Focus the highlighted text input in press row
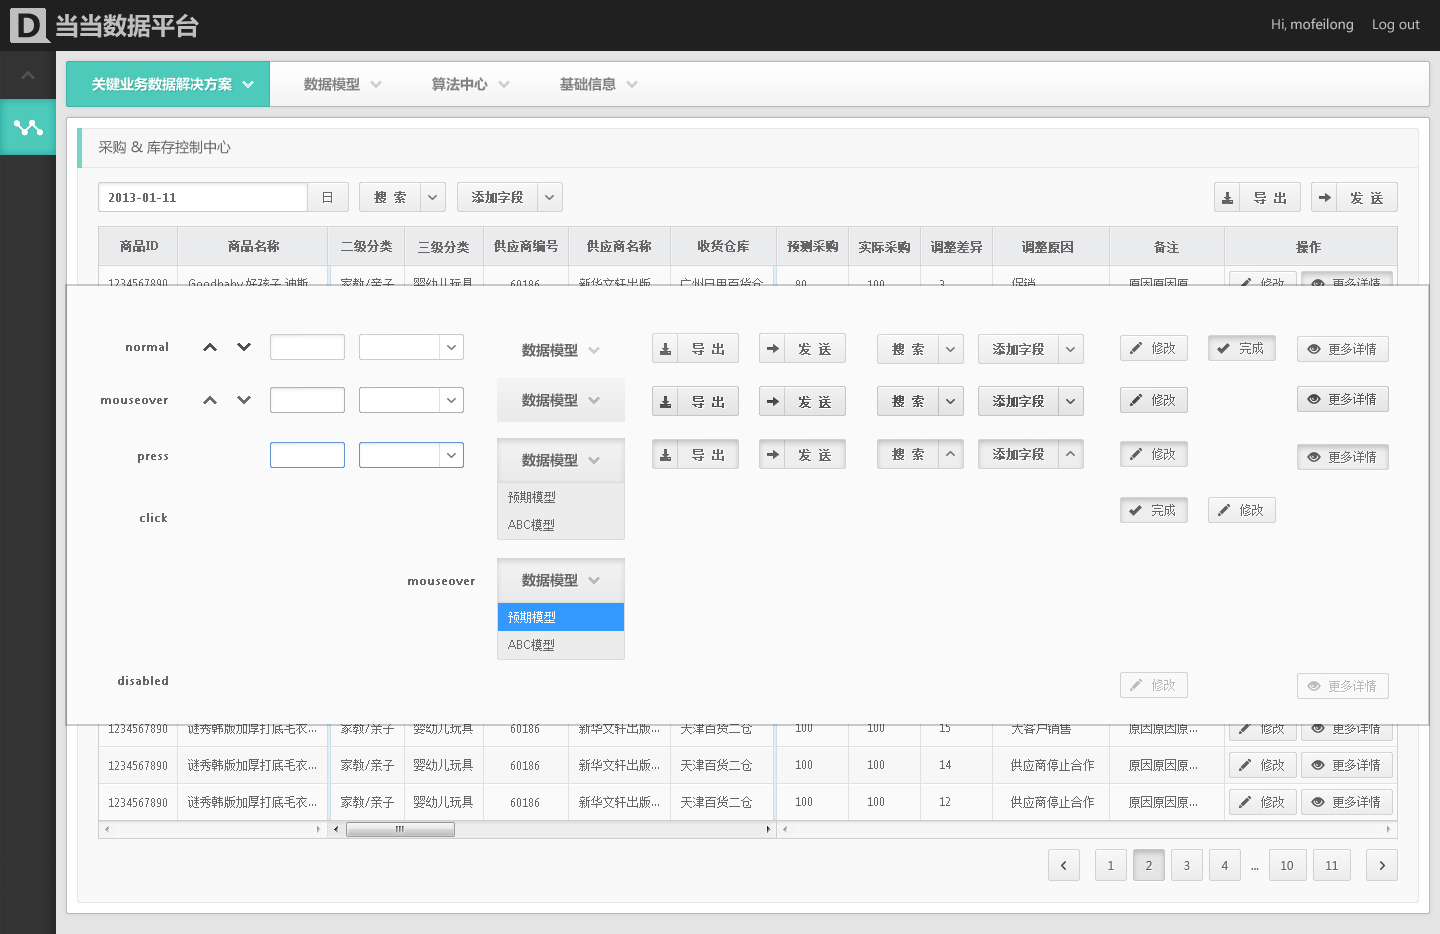The width and height of the screenshot is (1440, 934). coord(307,455)
